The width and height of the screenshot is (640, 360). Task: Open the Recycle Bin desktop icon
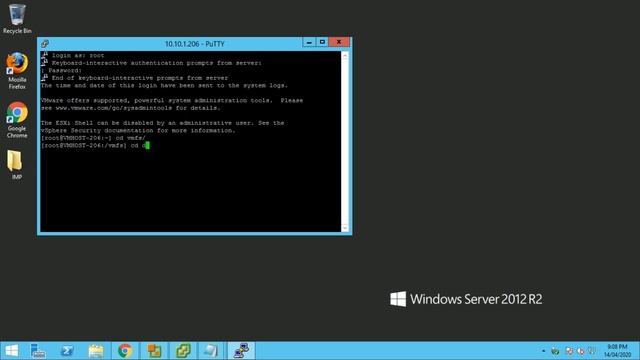point(17,18)
